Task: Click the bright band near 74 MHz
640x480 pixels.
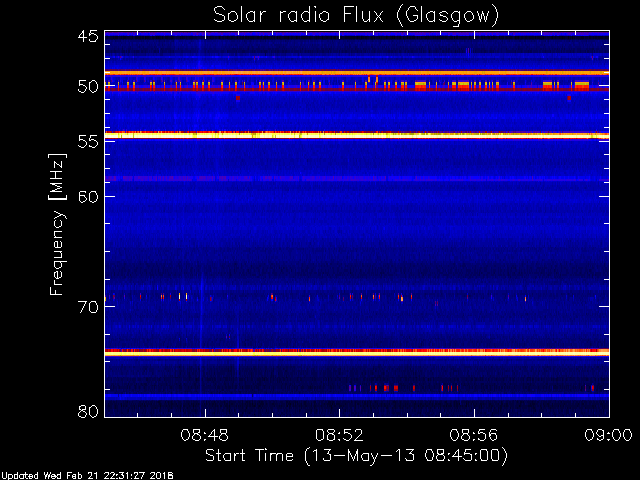Action: click(357, 353)
